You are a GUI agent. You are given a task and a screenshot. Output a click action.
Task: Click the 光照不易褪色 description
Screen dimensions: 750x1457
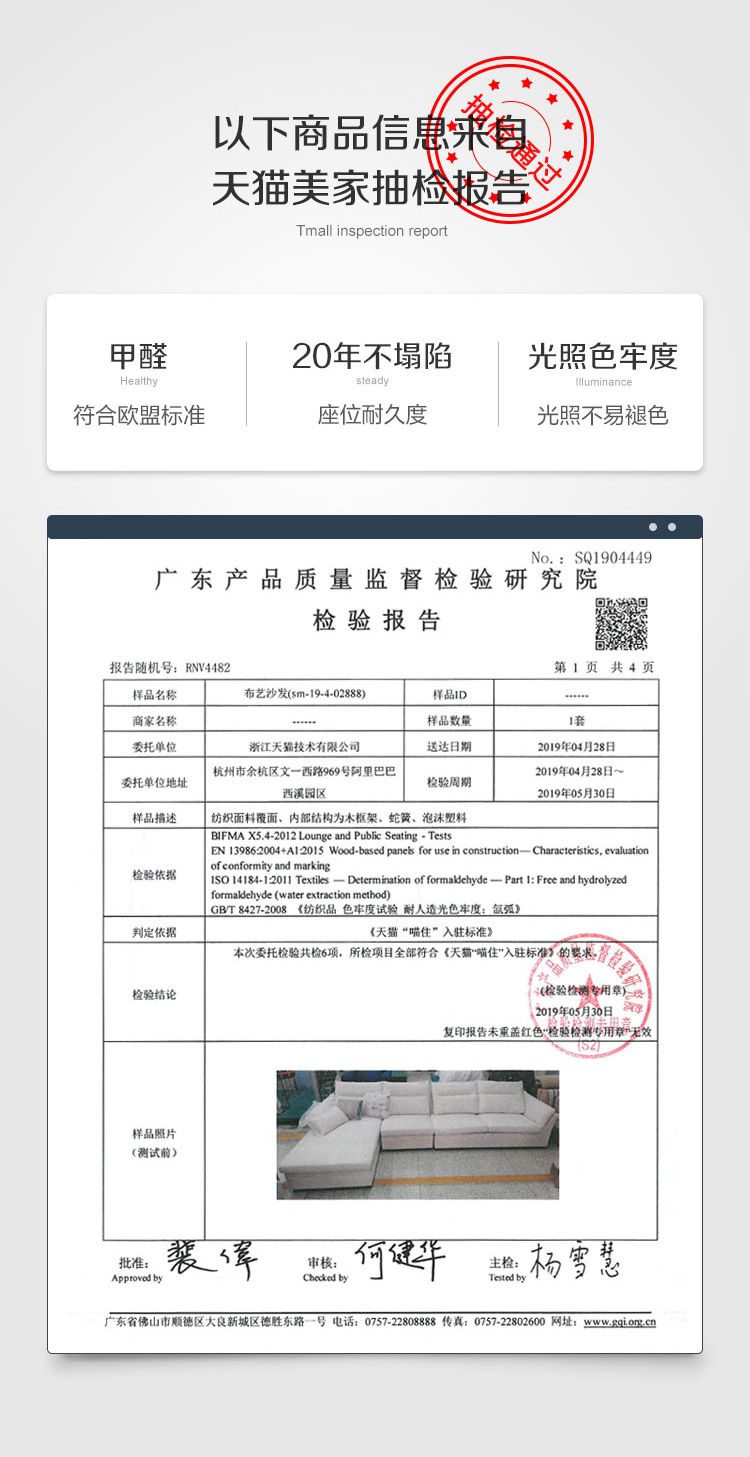pos(603,415)
